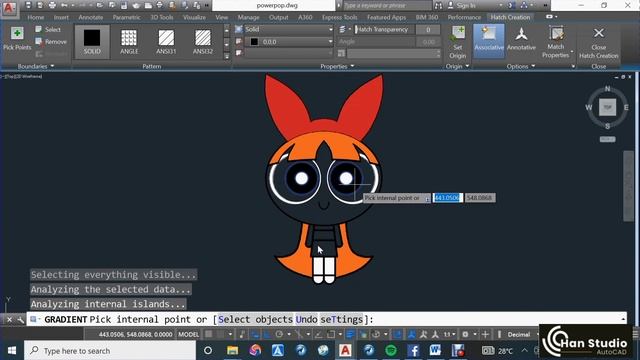Click the Cortana circle icon on taskbar
This screenshot has height=360, width=640.
(208, 350)
